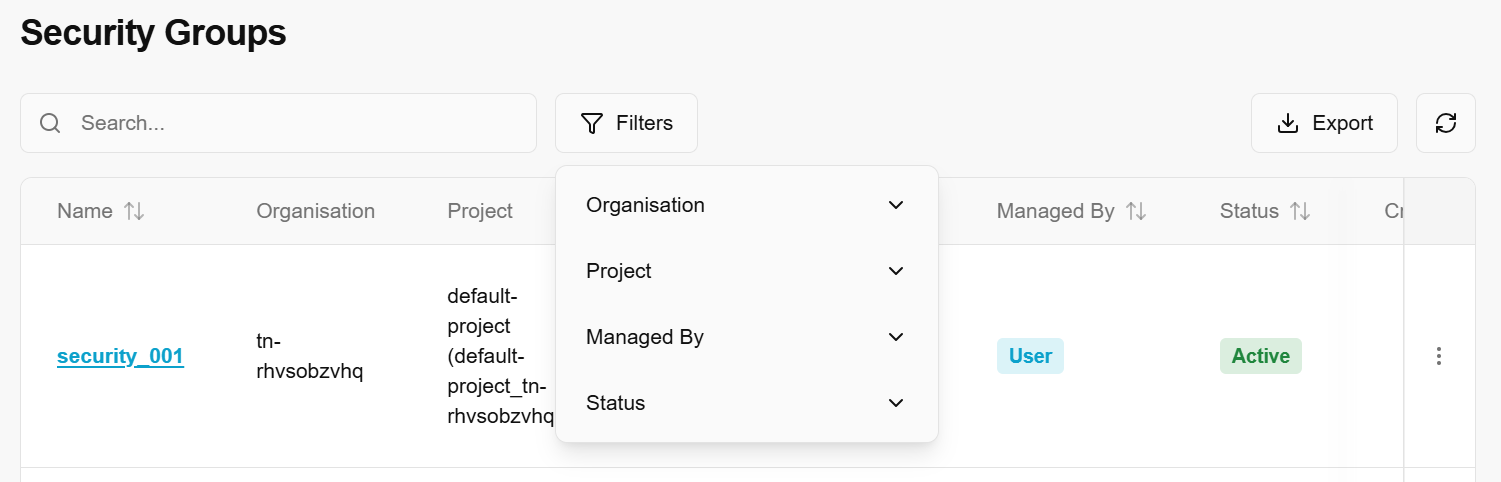Sort by Managed By column arrows
1501x482 pixels.
click(1136, 211)
